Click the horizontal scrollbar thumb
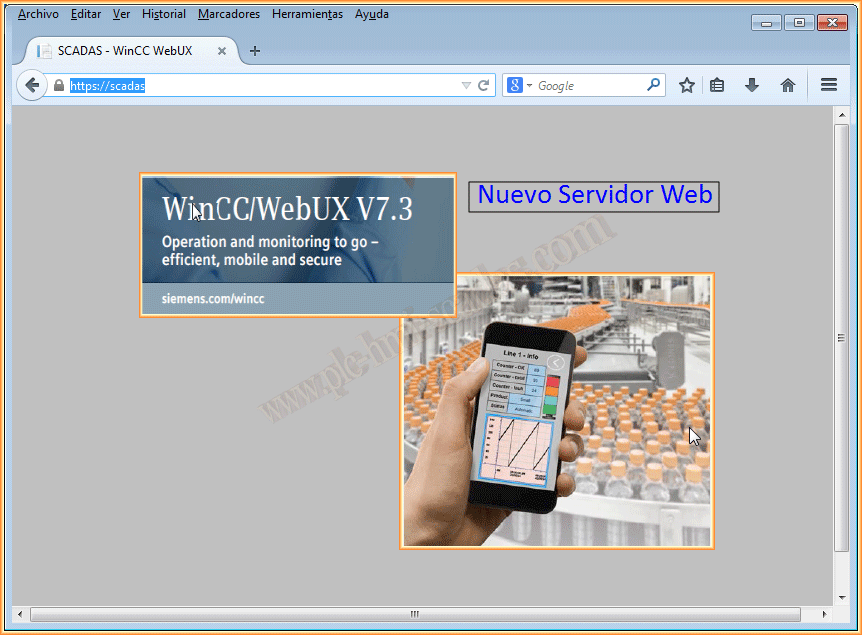This screenshot has width=862, height=635. pyautogui.click(x=415, y=613)
